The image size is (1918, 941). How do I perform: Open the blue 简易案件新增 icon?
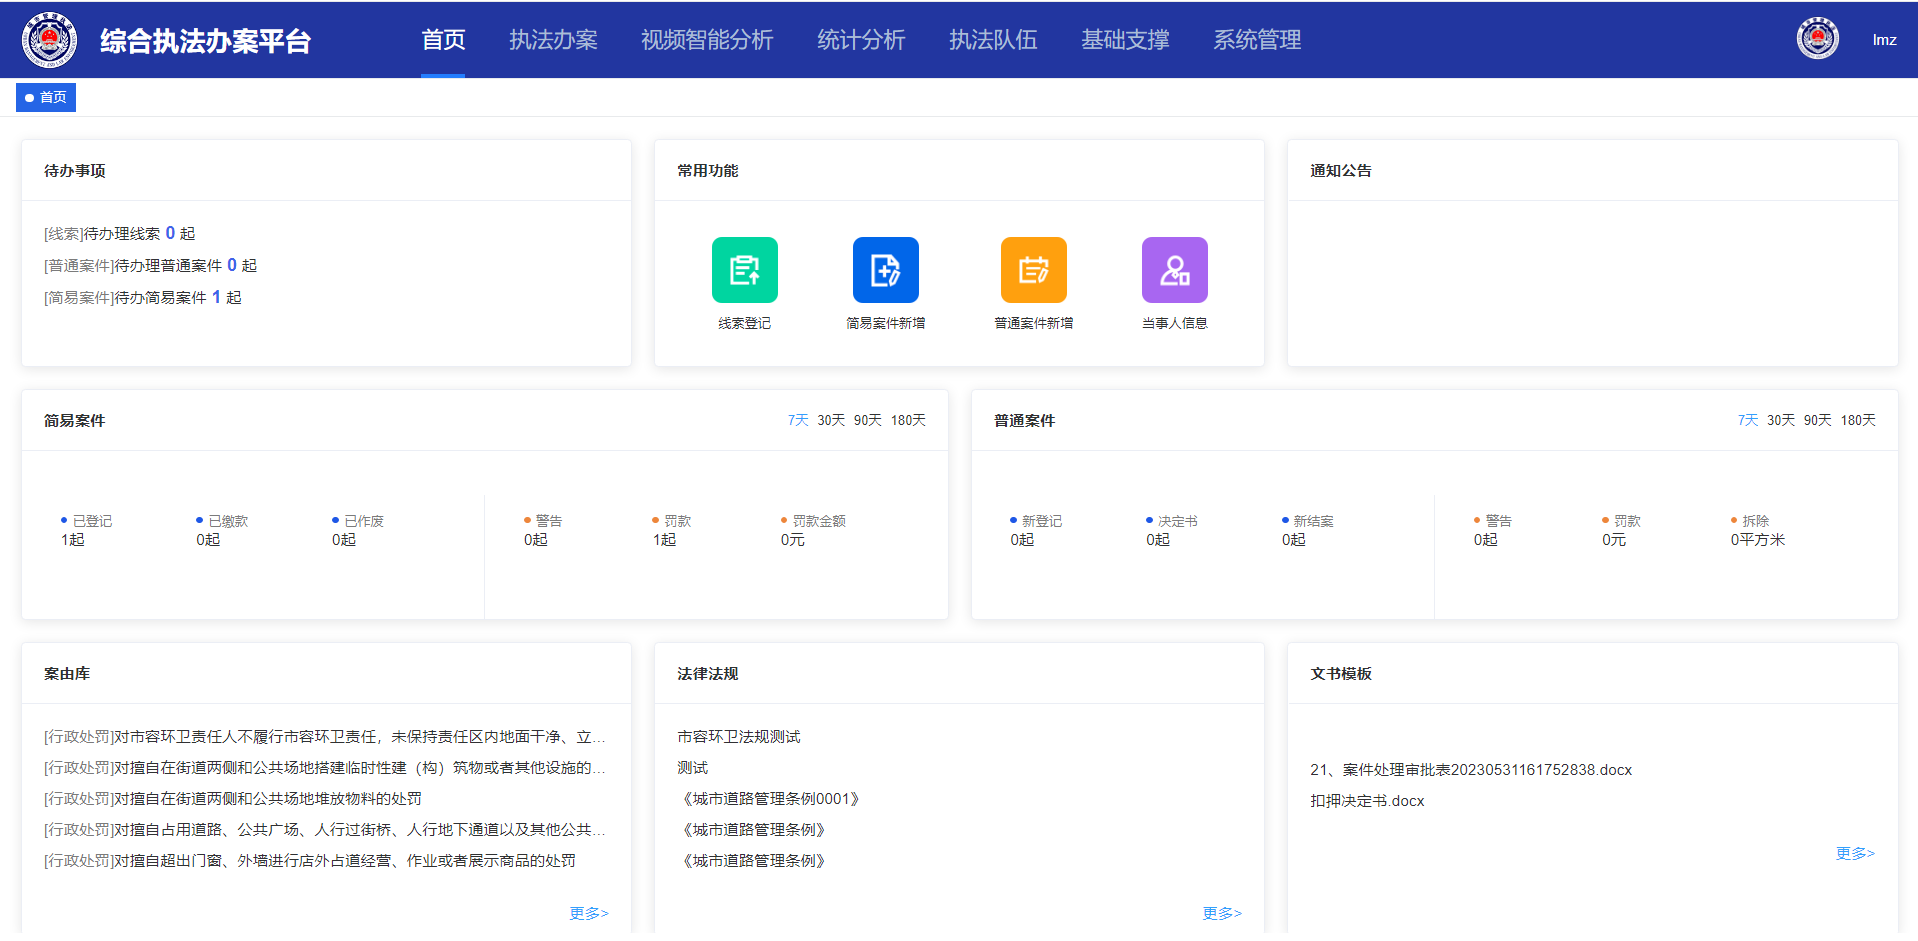[885, 270]
